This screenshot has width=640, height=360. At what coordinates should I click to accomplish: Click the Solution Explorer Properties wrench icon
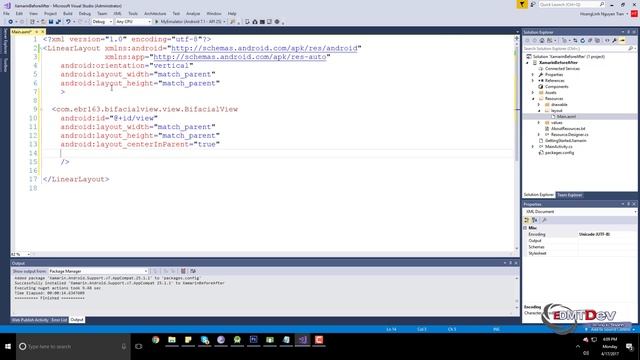point(614,40)
